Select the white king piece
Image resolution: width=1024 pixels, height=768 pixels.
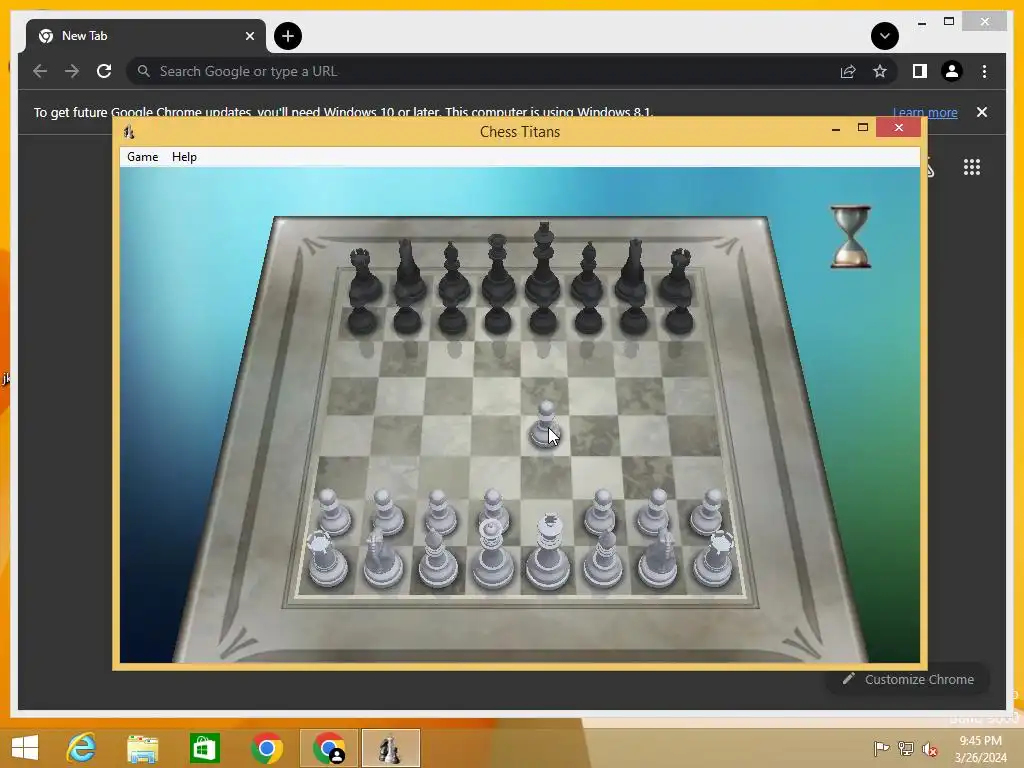coord(549,552)
